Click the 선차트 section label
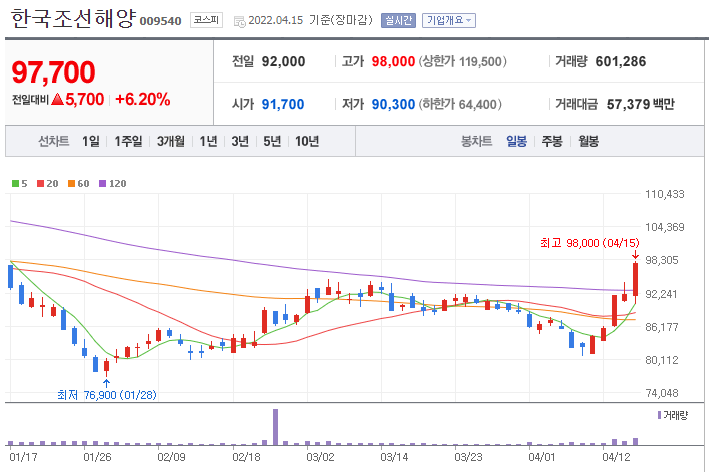This screenshot has height=472, width=709. 53,142
